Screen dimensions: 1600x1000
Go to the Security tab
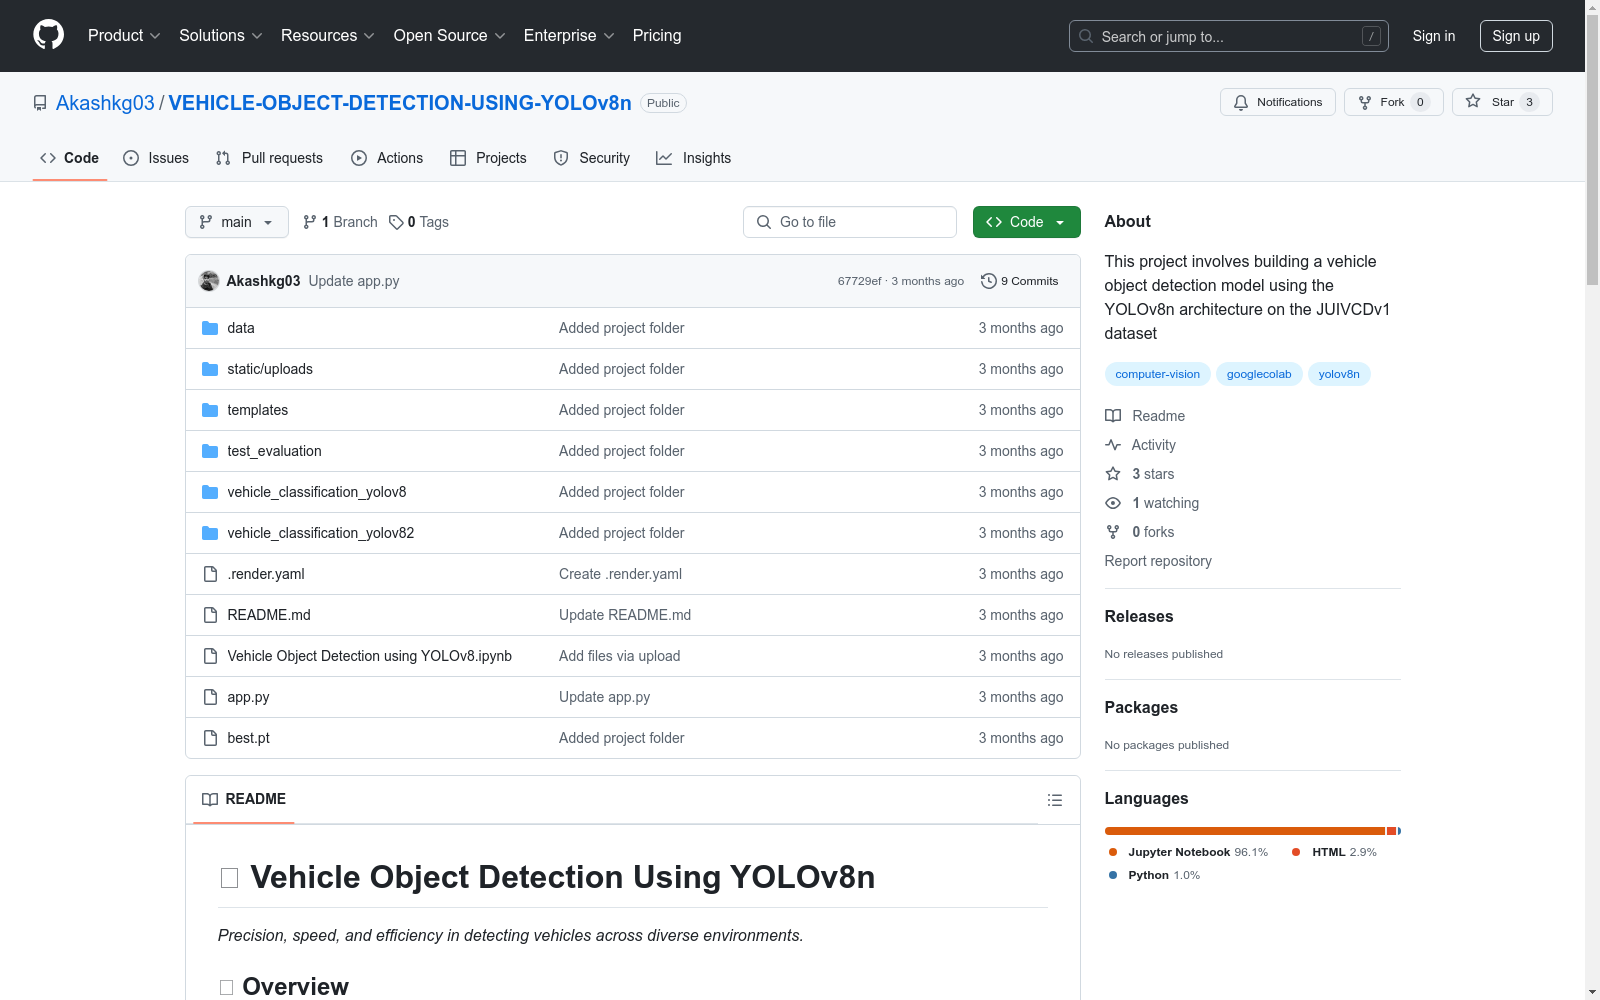[x=592, y=158]
